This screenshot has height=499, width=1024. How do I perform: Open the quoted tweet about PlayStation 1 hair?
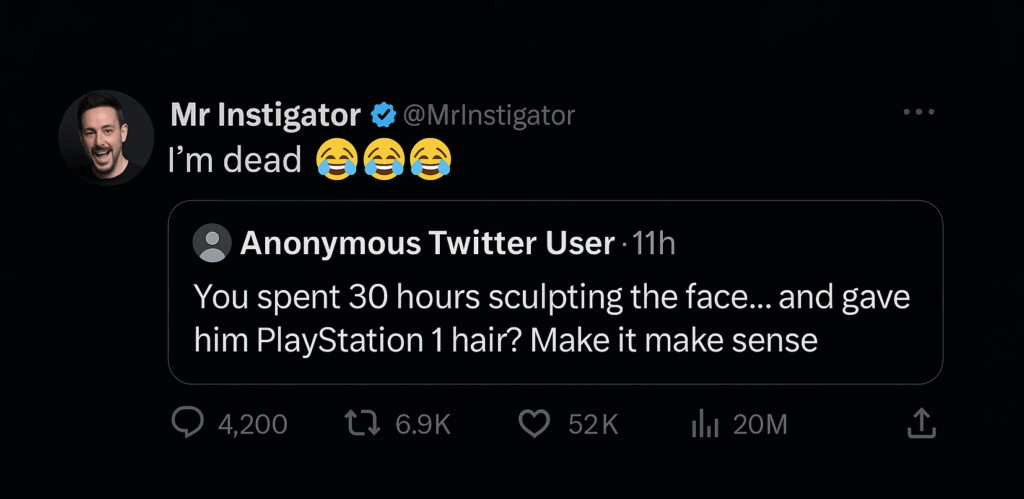click(554, 320)
